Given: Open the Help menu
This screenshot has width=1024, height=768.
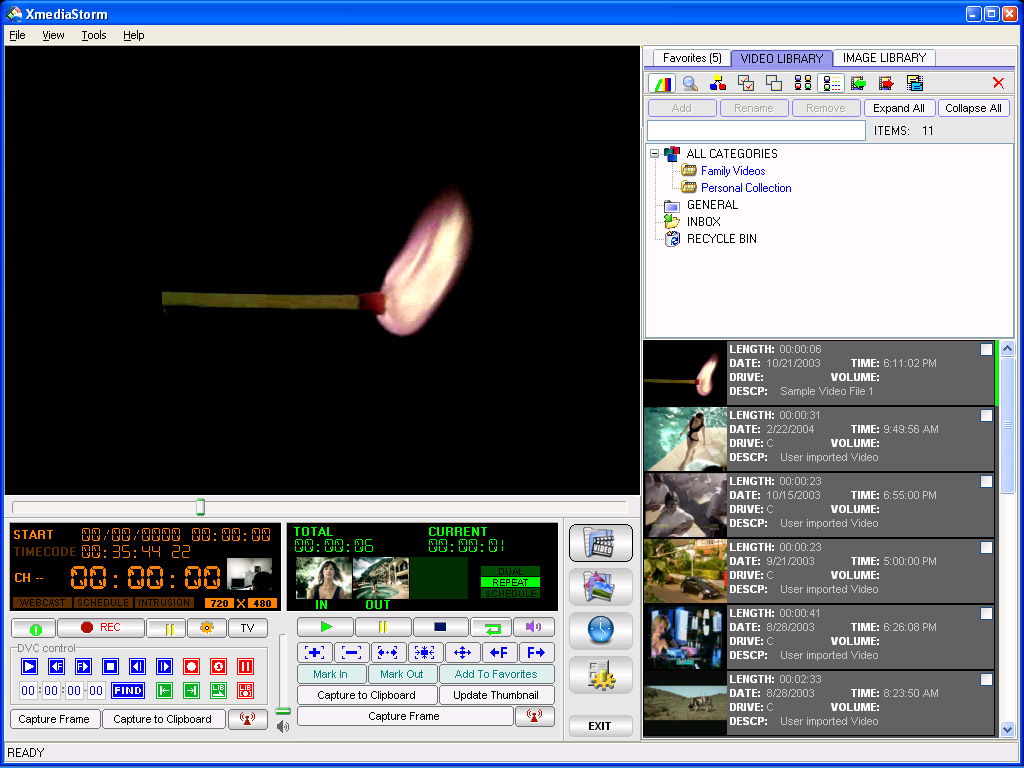Looking at the screenshot, I should click(x=133, y=35).
